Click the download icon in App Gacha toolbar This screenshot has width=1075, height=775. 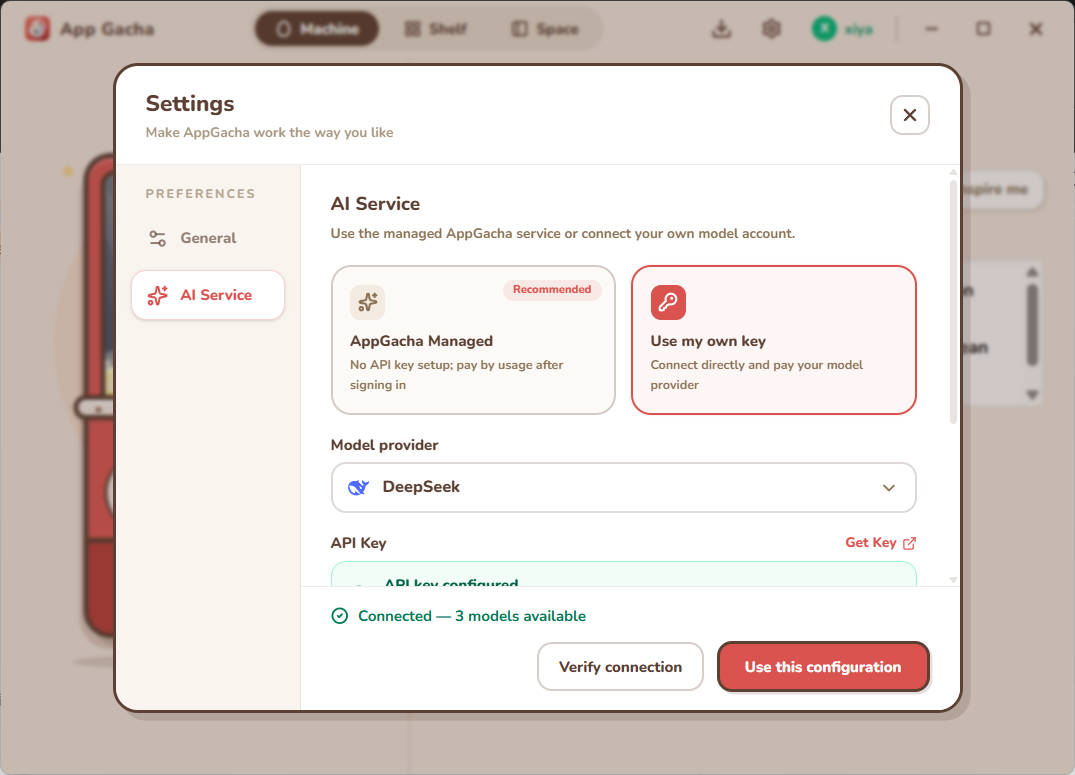click(x=721, y=29)
